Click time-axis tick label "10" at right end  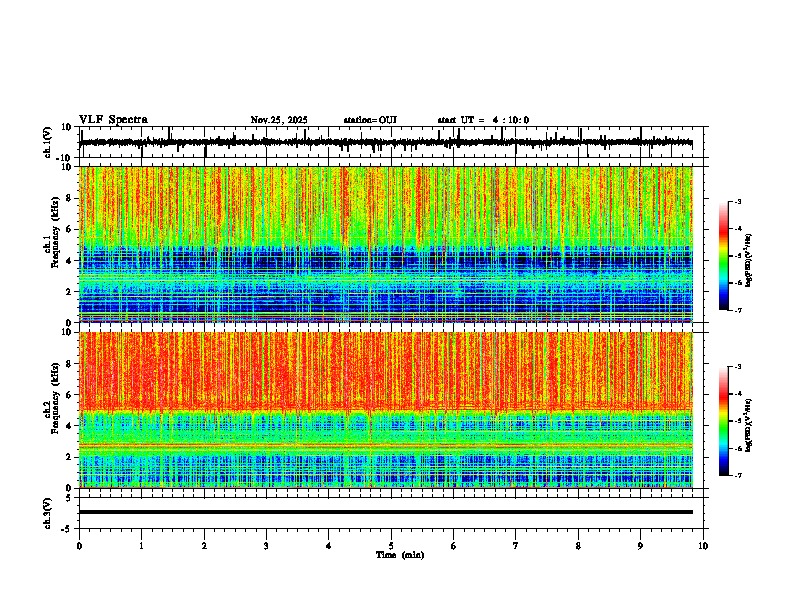pyautogui.click(x=703, y=546)
